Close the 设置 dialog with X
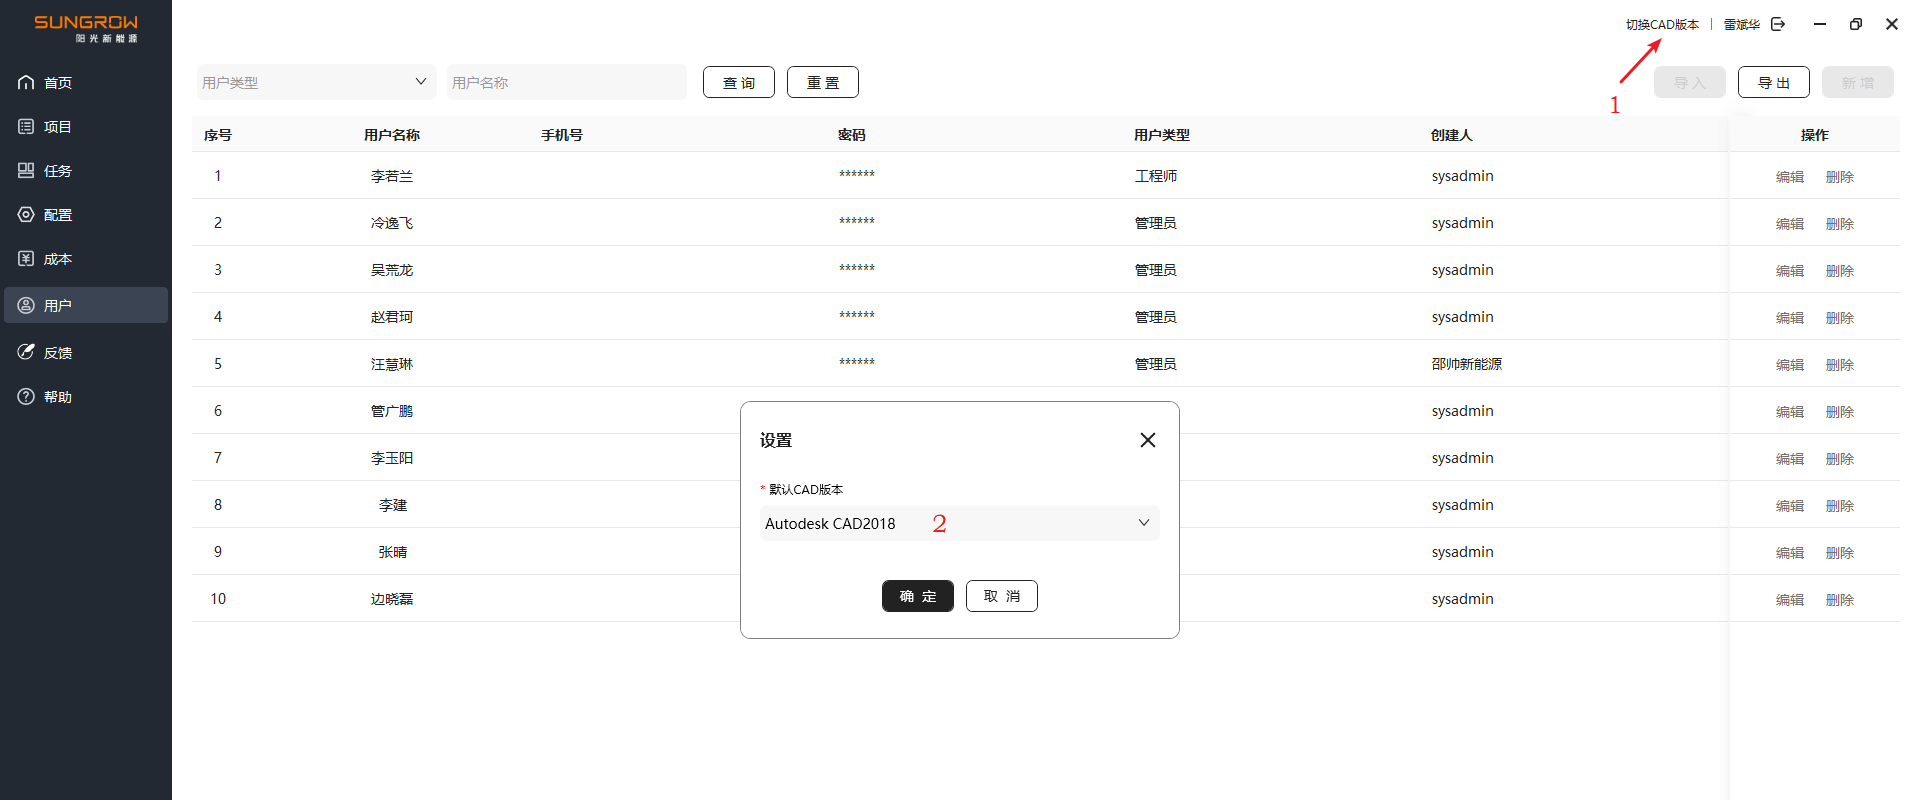 [1147, 440]
